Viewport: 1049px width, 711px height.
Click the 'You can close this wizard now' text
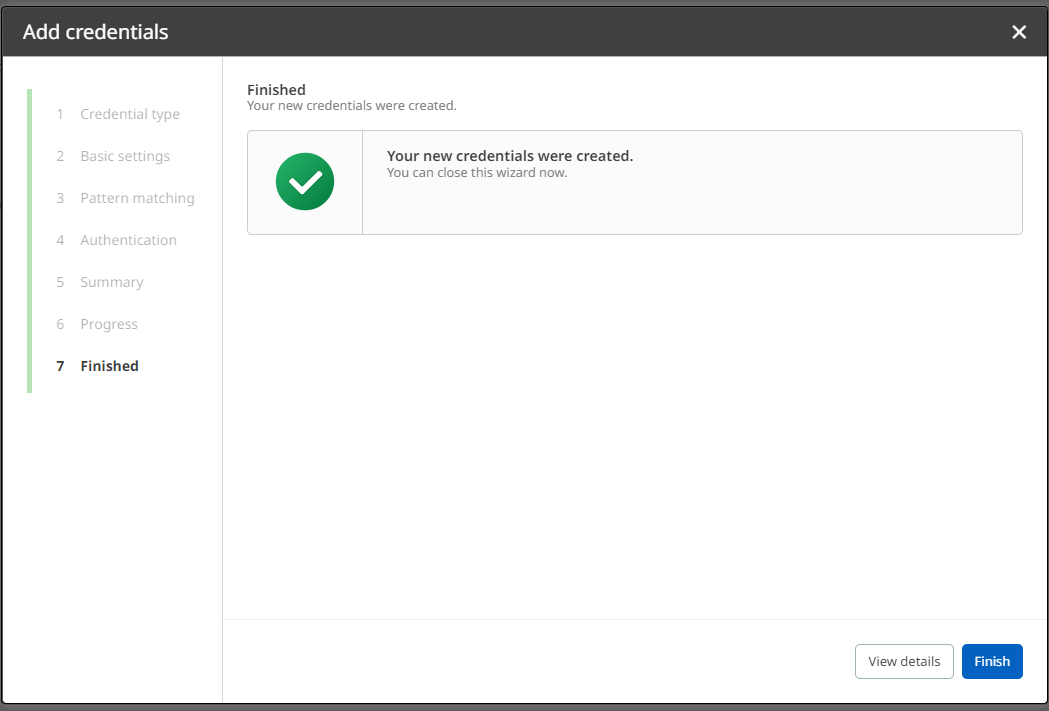pos(477,173)
